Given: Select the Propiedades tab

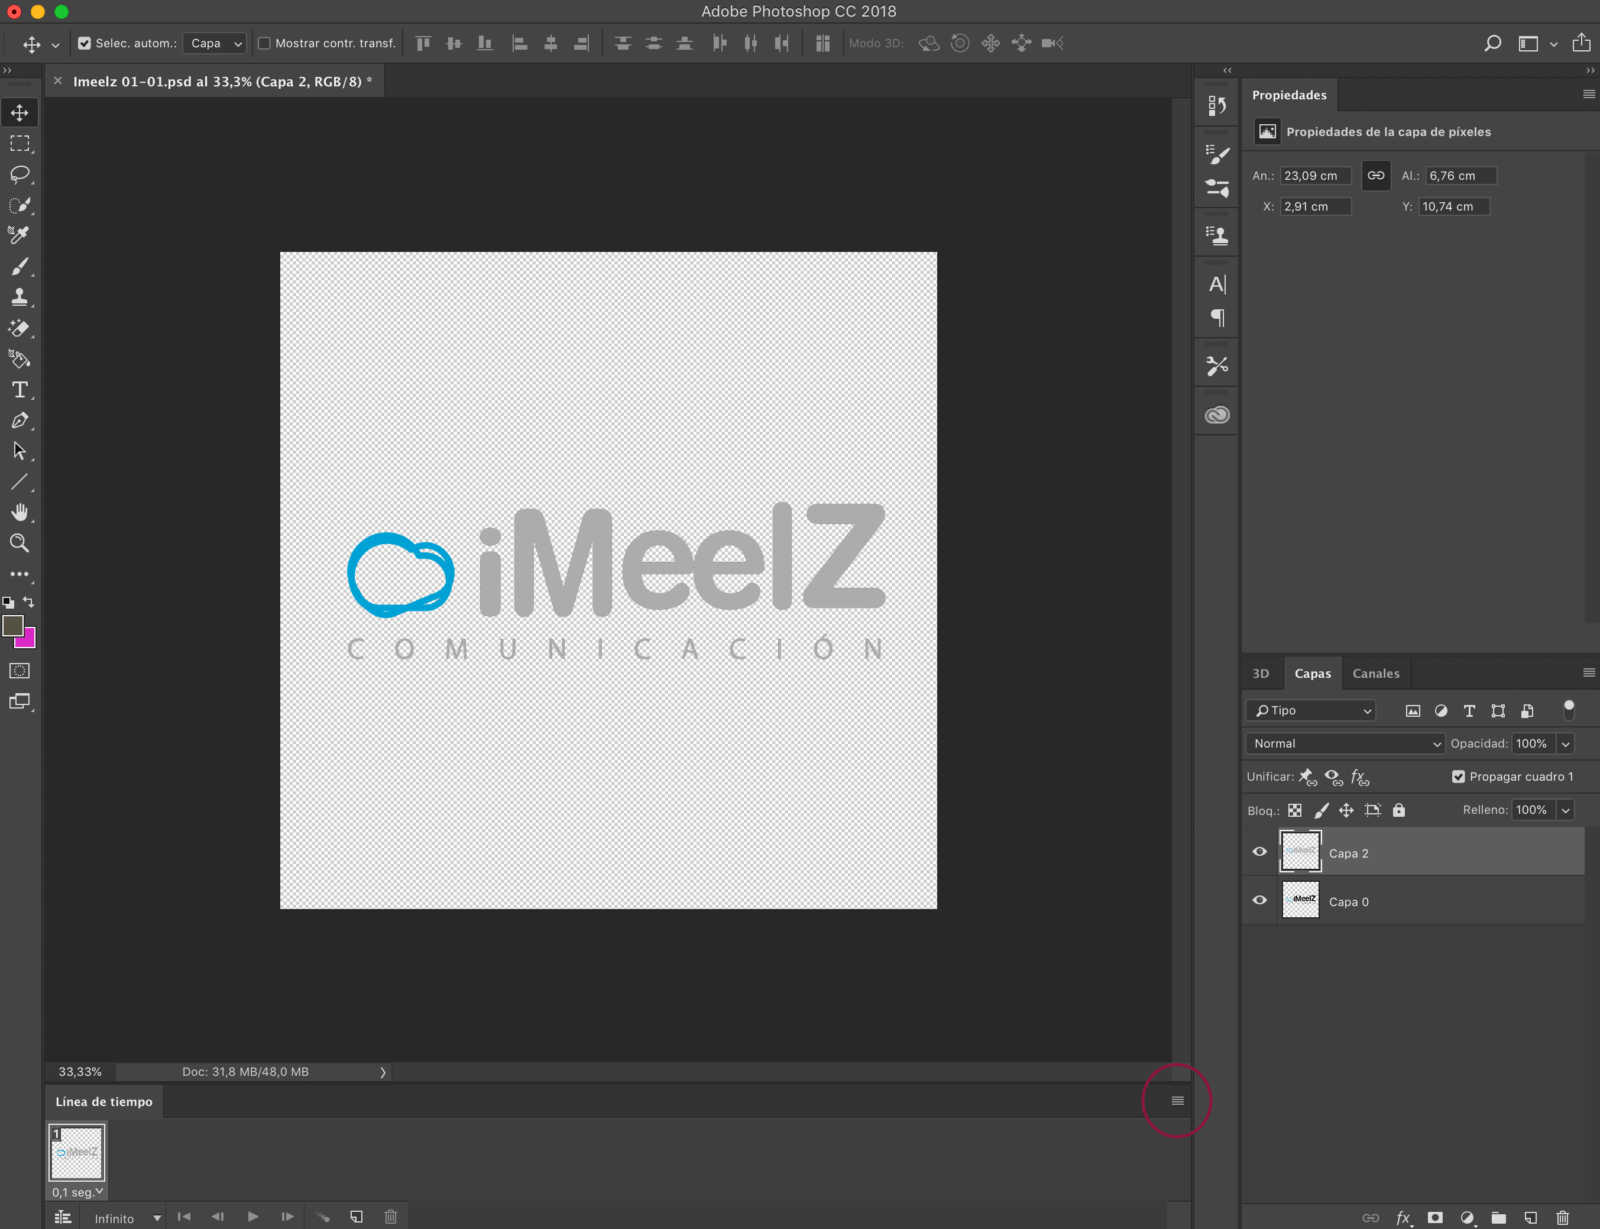Looking at the screenshot, I should [1289, 95].
